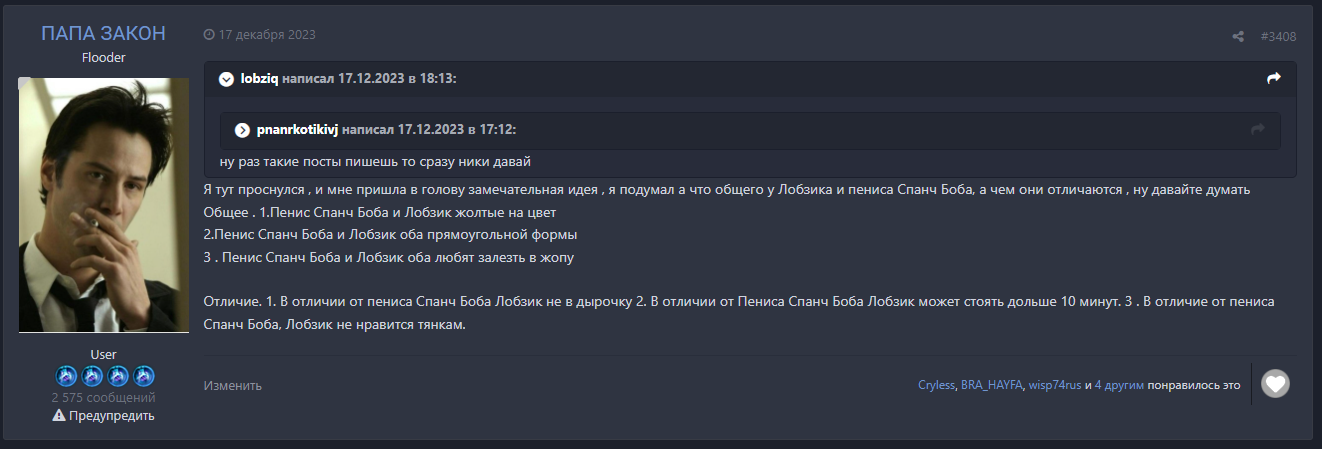Open the ПАПА ЗАКОН user profile

point(103,33)
